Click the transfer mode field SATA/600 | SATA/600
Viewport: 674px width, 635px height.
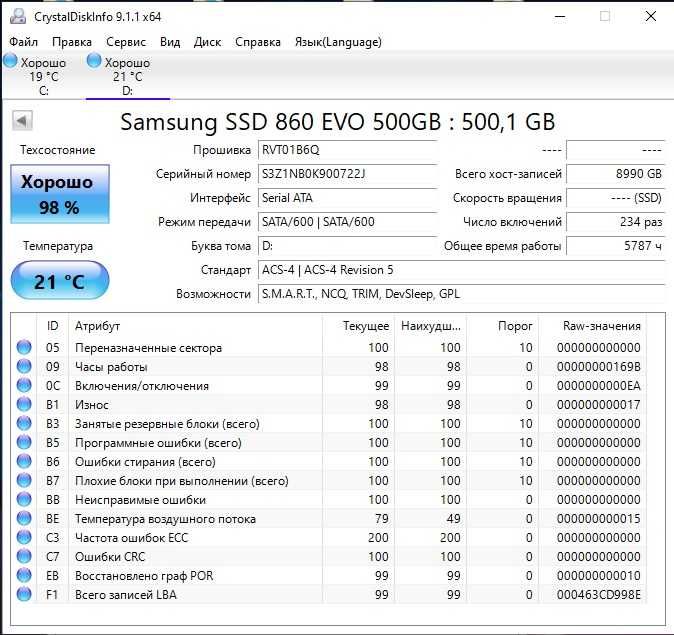(x=348, y=222)
